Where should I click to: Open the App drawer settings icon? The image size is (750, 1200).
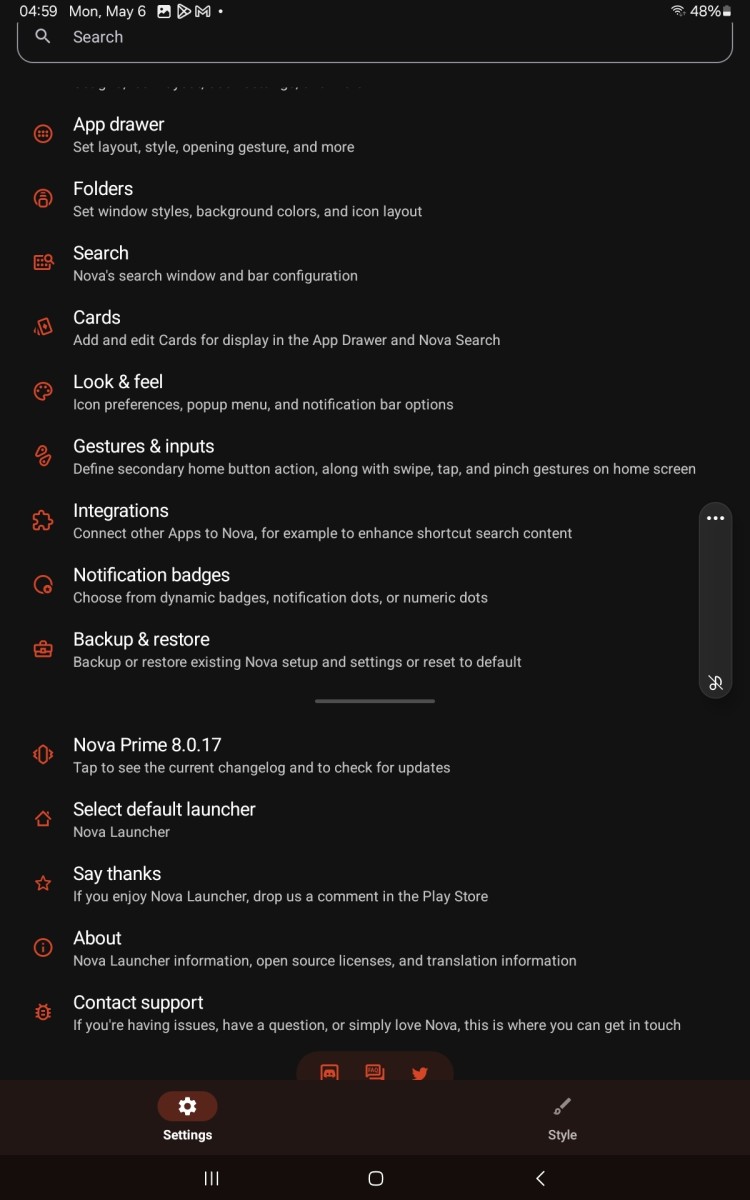(x=42, y=133)
